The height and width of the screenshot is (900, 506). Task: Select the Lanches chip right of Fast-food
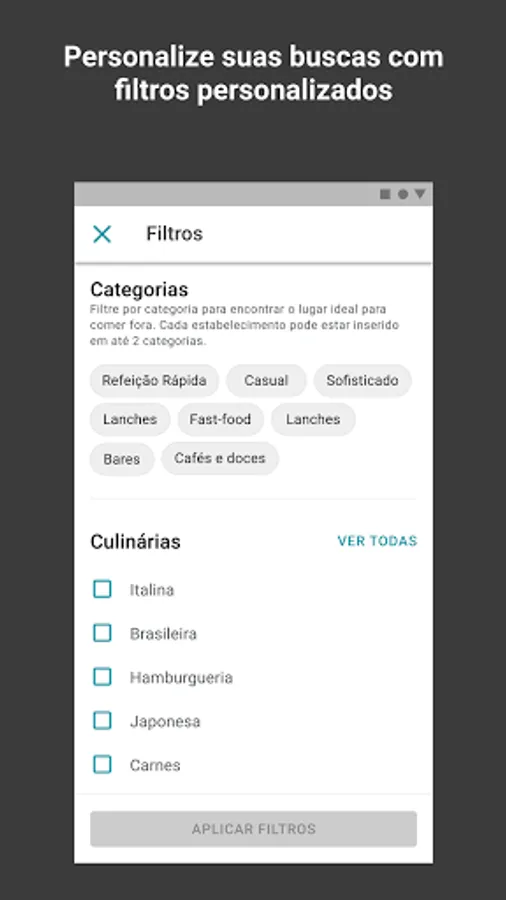(313, 420)
